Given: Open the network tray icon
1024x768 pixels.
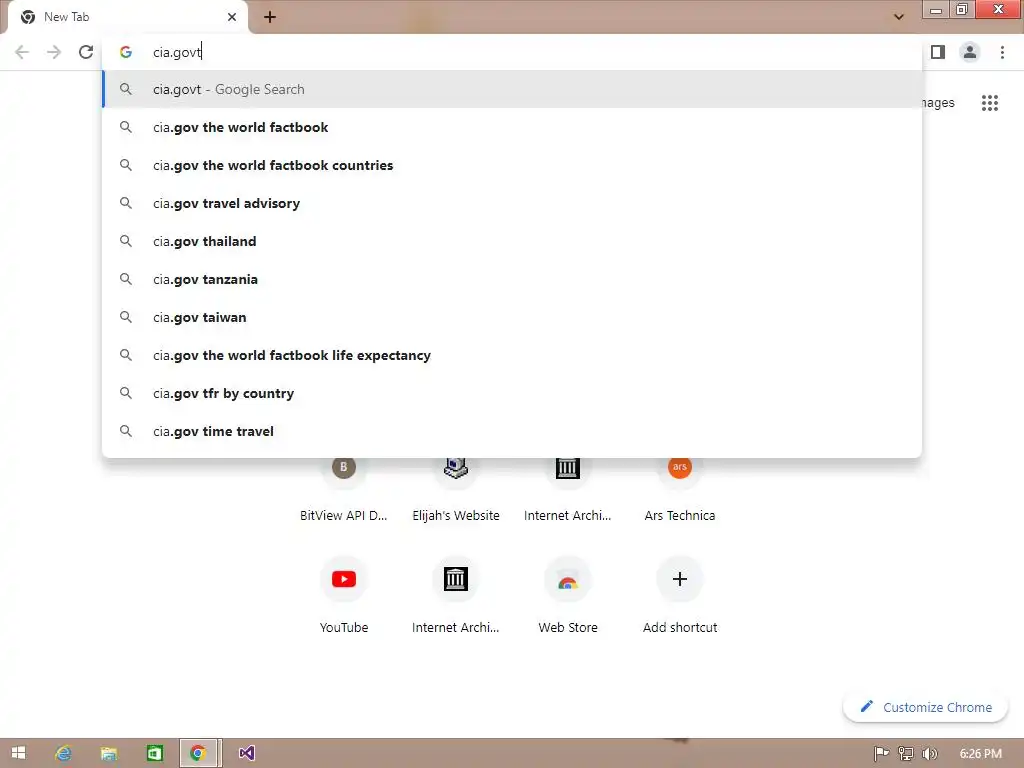Looking at the screenshot, I should pos(906,754).
